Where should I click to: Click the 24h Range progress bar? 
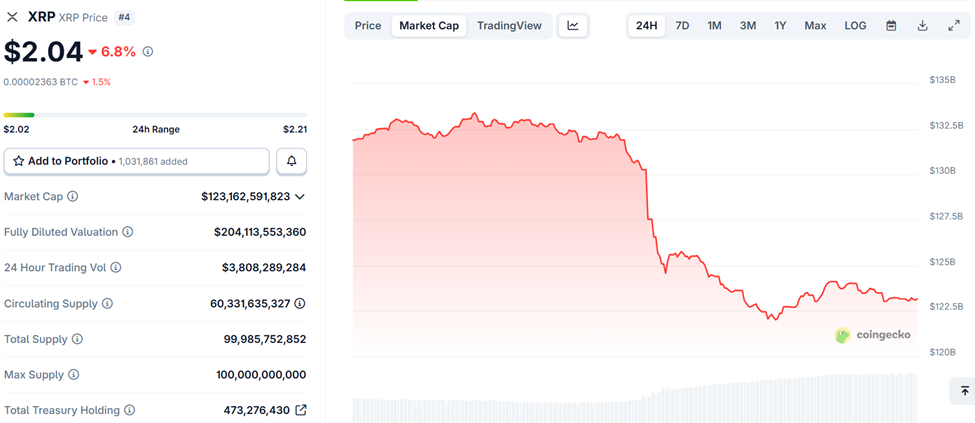[155, 115]
